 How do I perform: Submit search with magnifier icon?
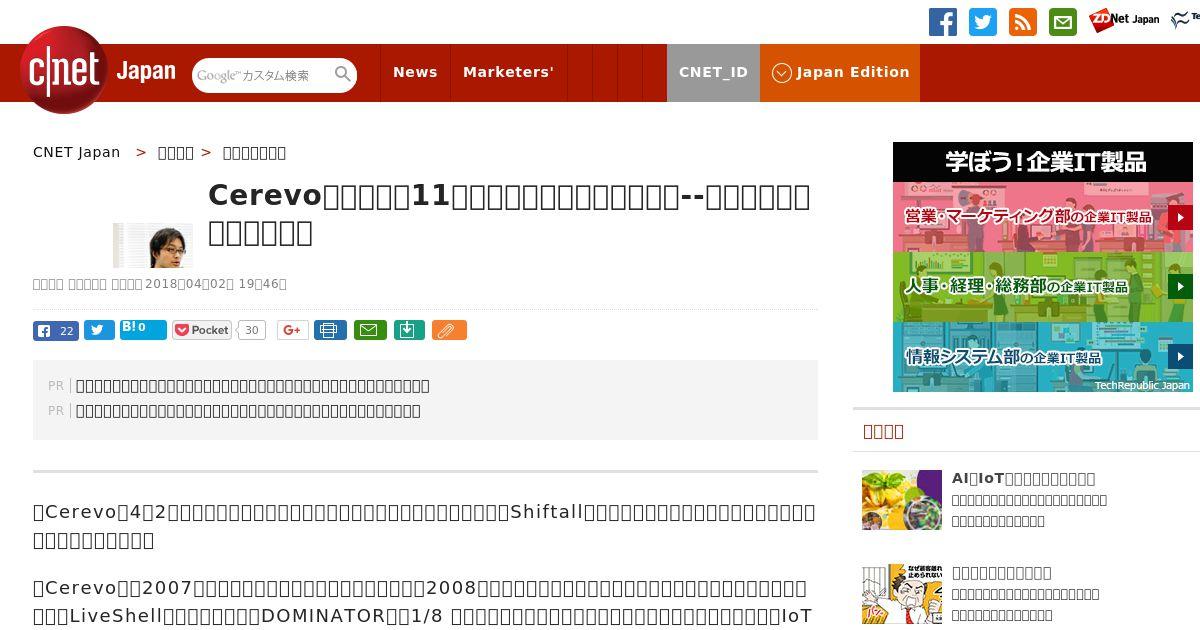[x=343, y=75]
